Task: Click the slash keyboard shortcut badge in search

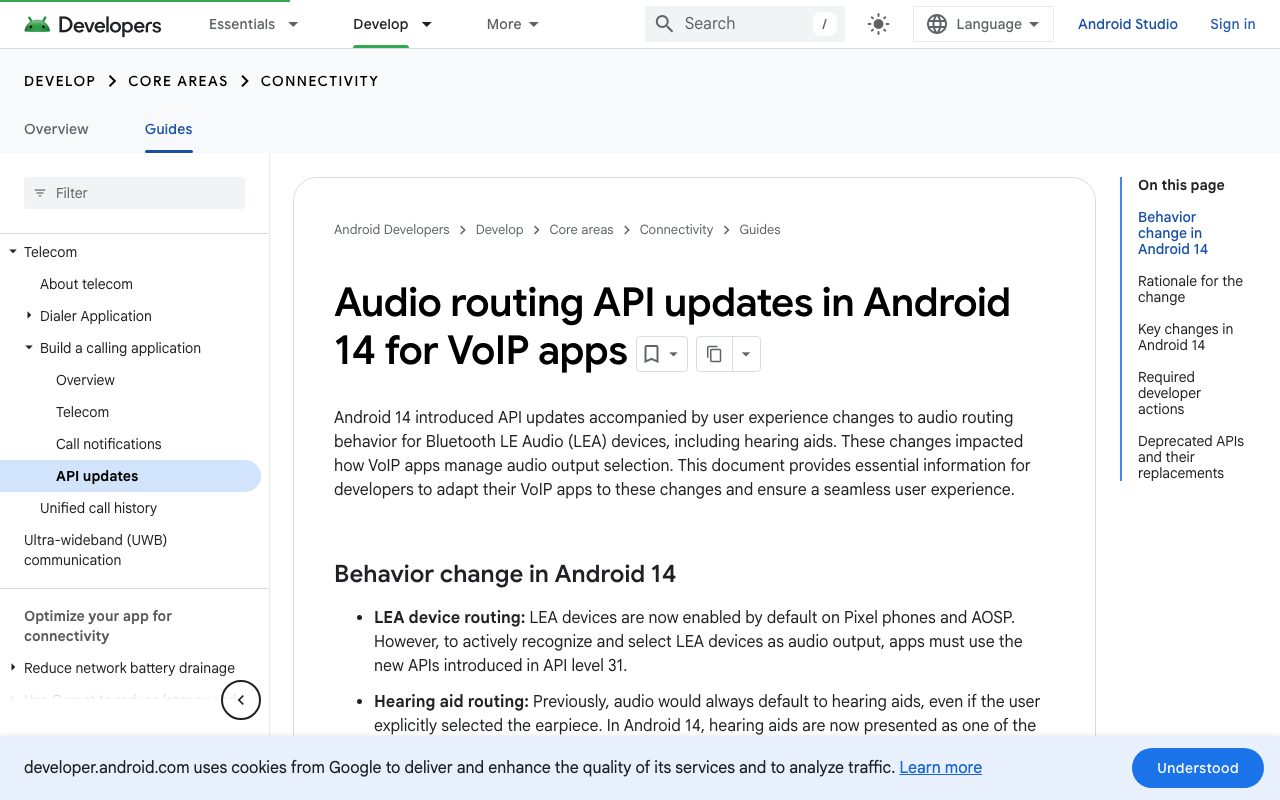Action: point(824,24)
